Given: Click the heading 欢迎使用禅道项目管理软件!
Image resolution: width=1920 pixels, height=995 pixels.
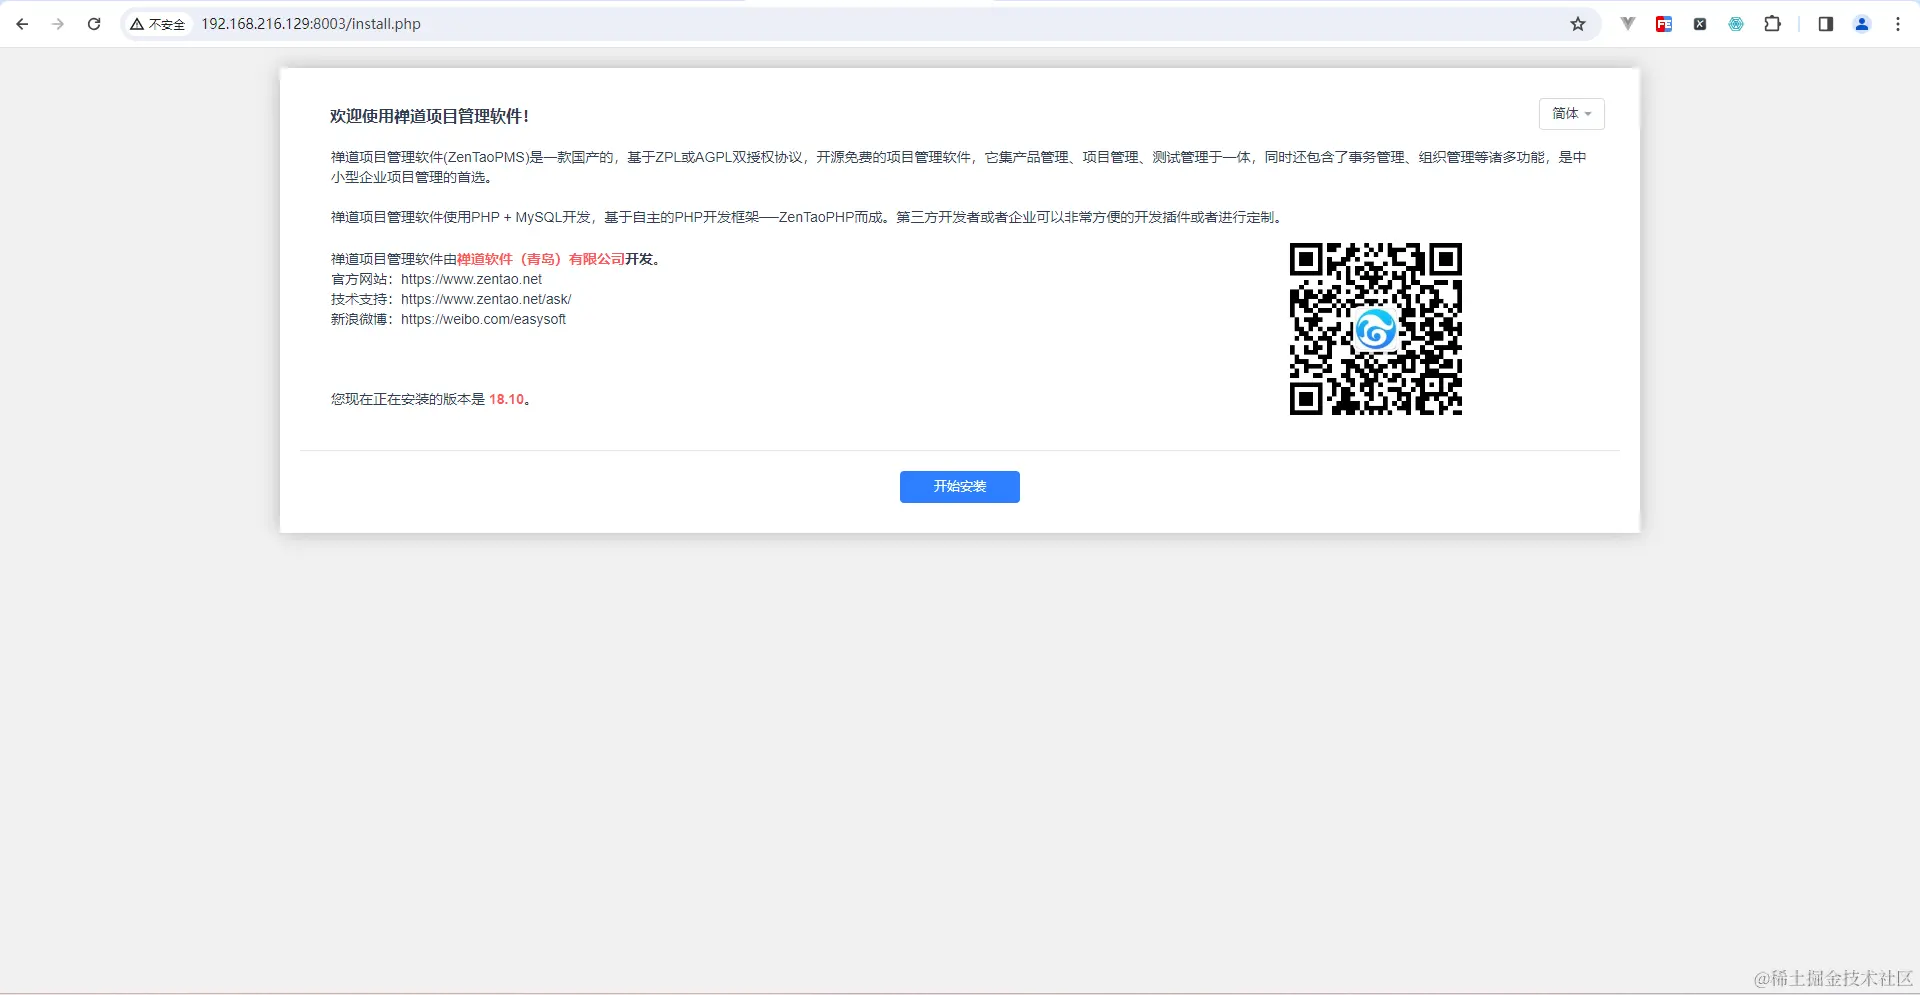Looking at the screenshot, I should point(430,116).
